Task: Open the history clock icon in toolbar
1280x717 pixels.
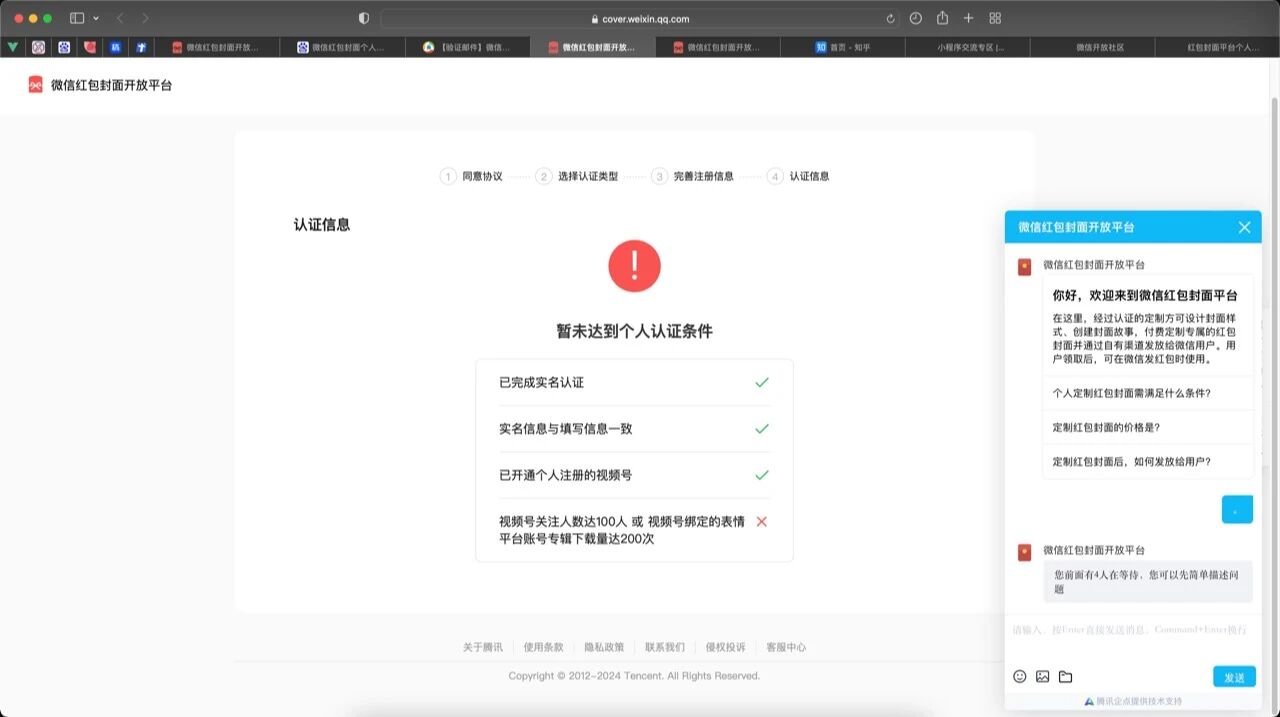Action: (916, 18)
